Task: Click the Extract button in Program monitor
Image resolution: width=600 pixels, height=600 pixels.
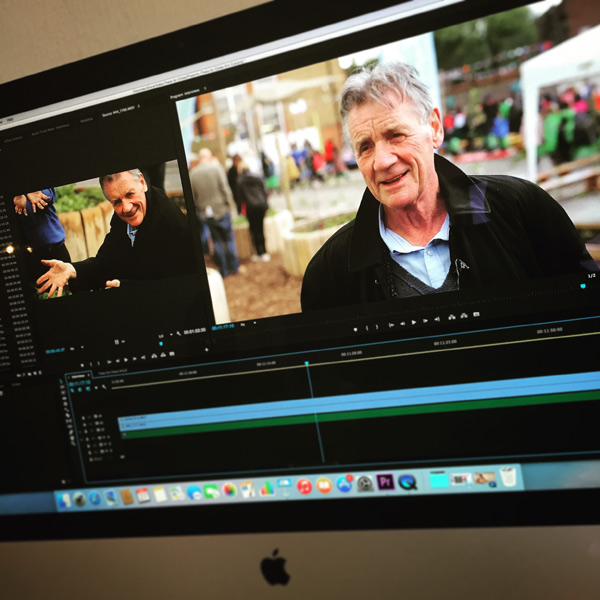Action: point(464,316)
